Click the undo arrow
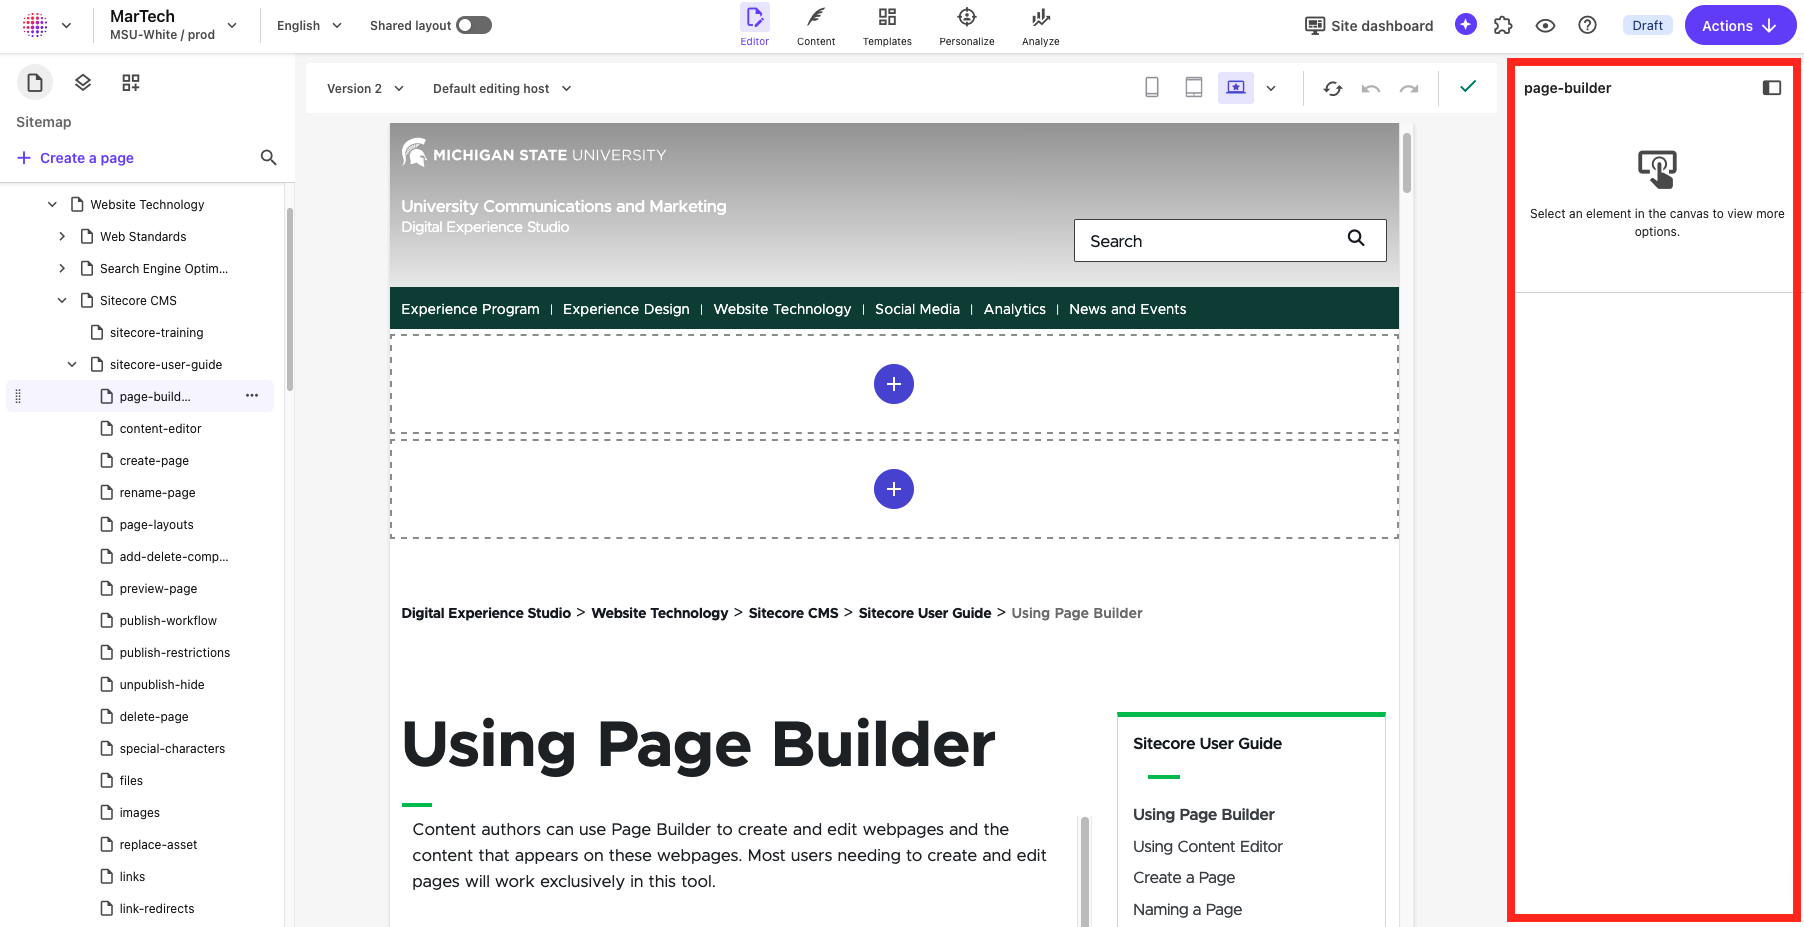This screenshot has height=927, width=1804. click(1371, 89)
